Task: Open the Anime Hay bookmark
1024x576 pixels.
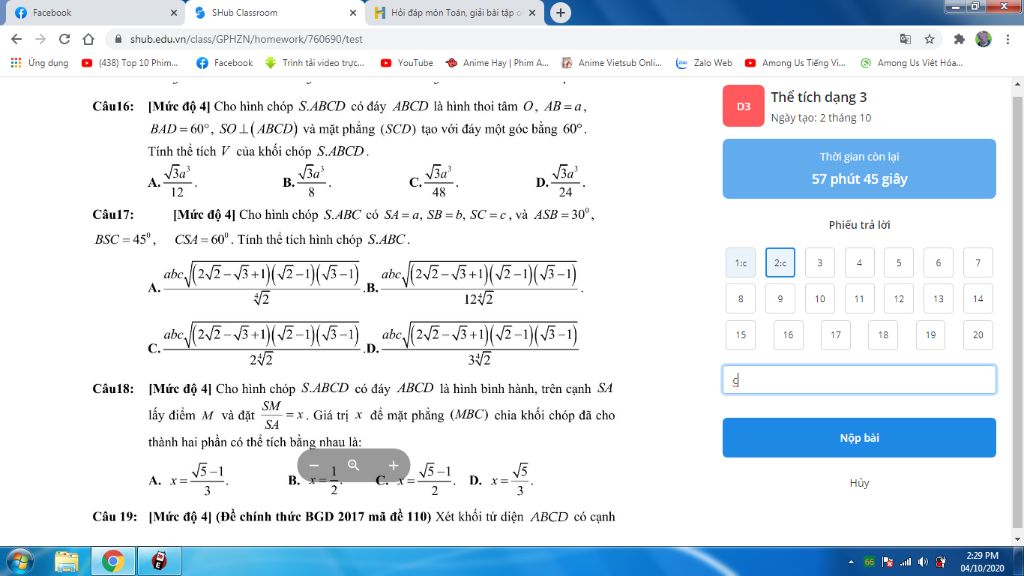Action: pyautogui.click(x=497, y=63)
